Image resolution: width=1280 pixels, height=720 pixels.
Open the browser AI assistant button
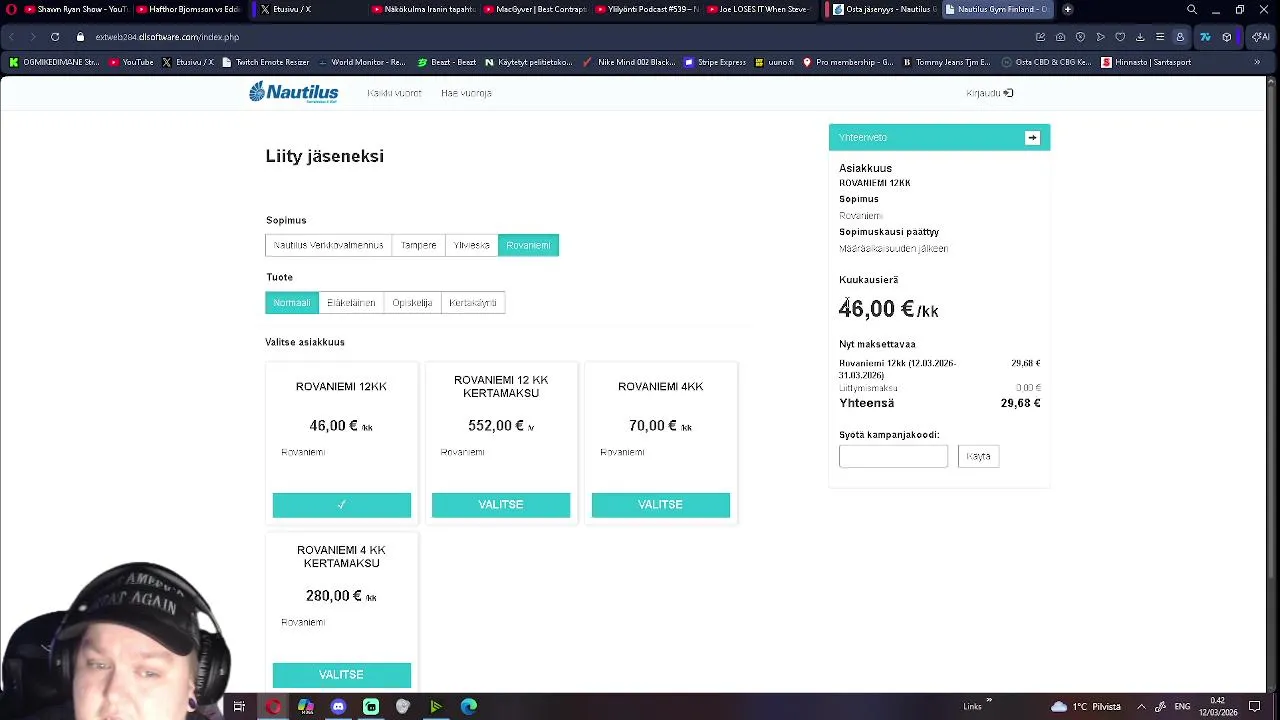[1260, 37]
